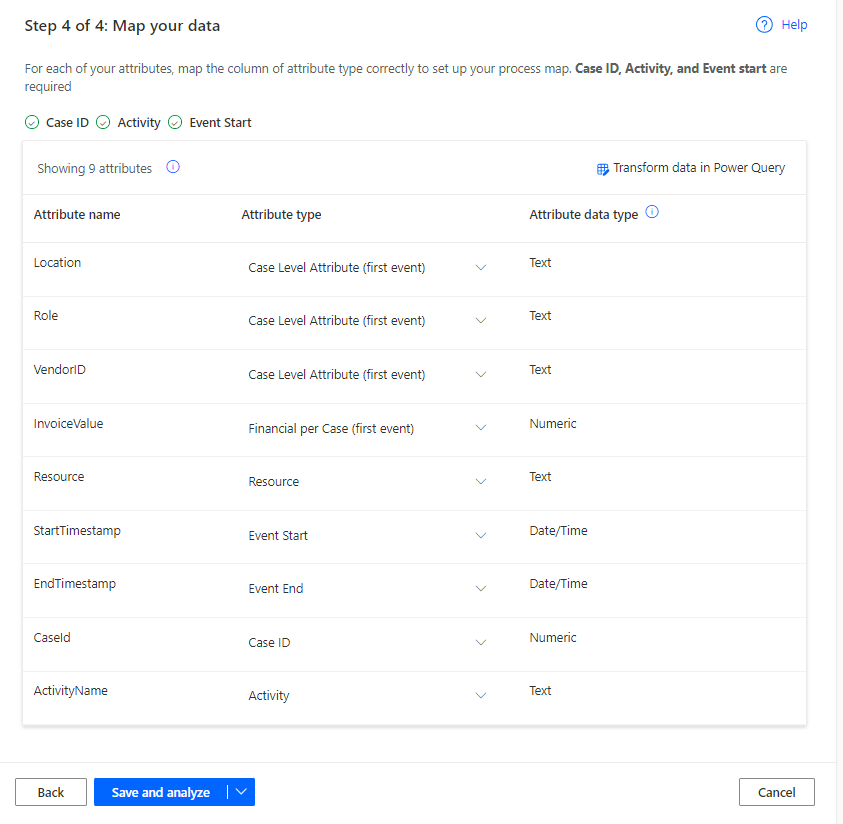The image size is (843, 824).
Task: Open the EndTimestamp Event End dropdown
Action: [x=481, y=589]
